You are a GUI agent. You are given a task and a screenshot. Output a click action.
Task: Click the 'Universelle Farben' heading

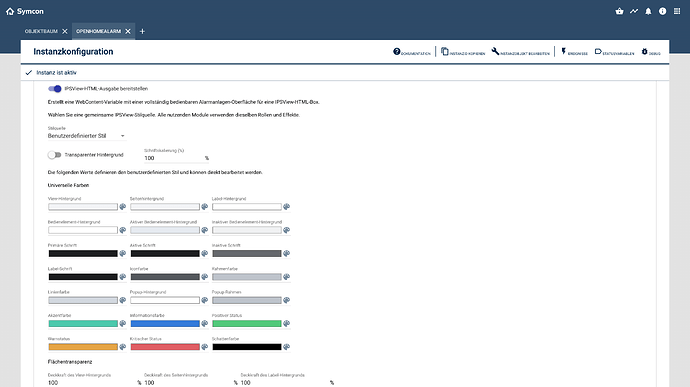pyautogui.click(x=68, y=185)
